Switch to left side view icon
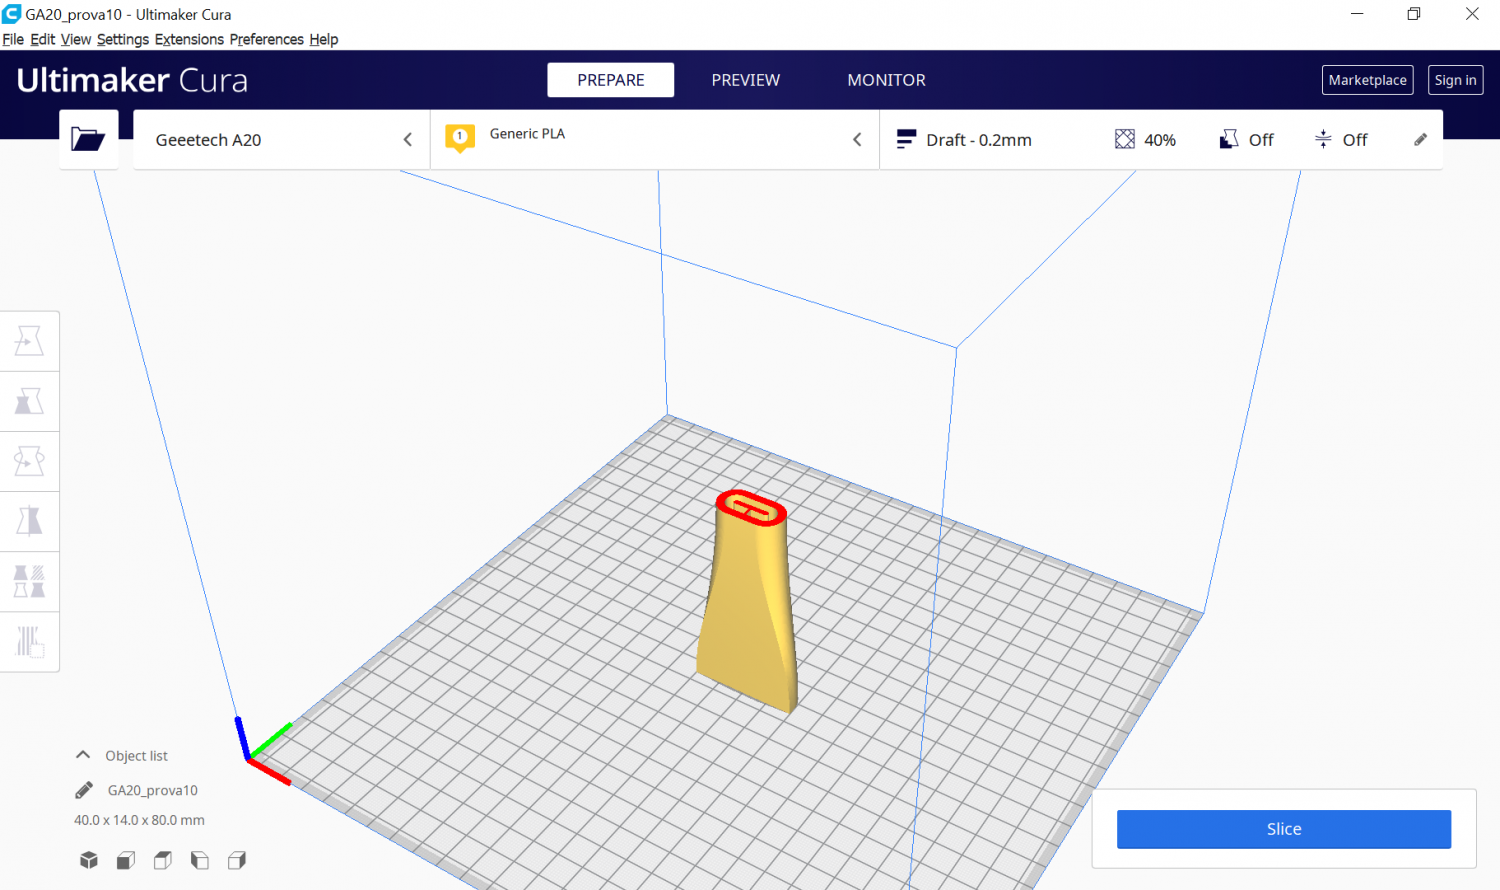Image resolution: width=1500 pixels, height=890 pixels. coord(200,860)
